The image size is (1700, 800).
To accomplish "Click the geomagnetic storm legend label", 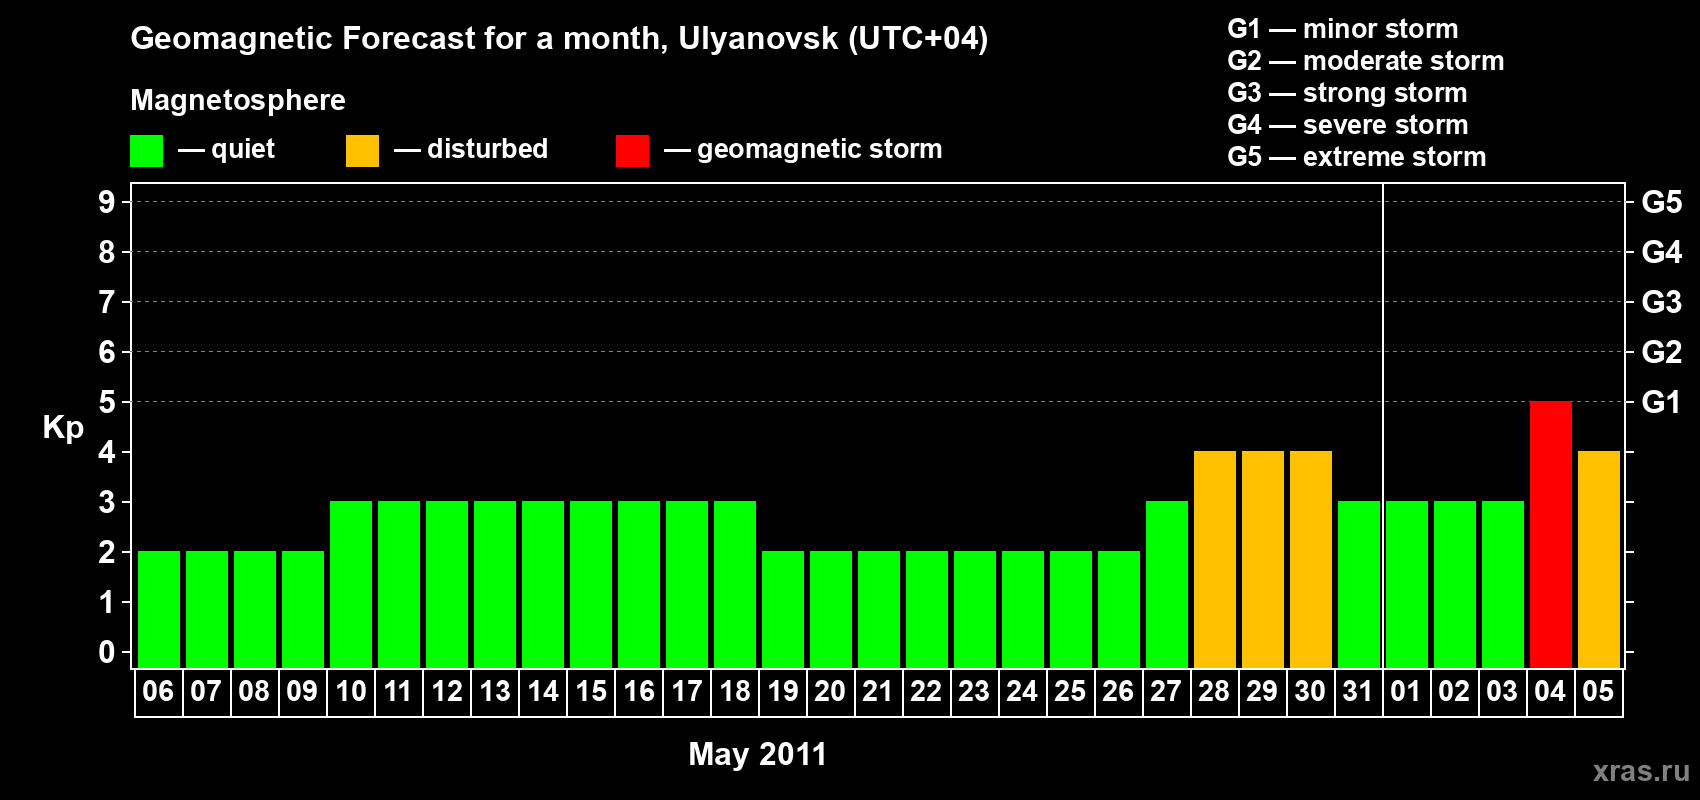I will (820, 150).
